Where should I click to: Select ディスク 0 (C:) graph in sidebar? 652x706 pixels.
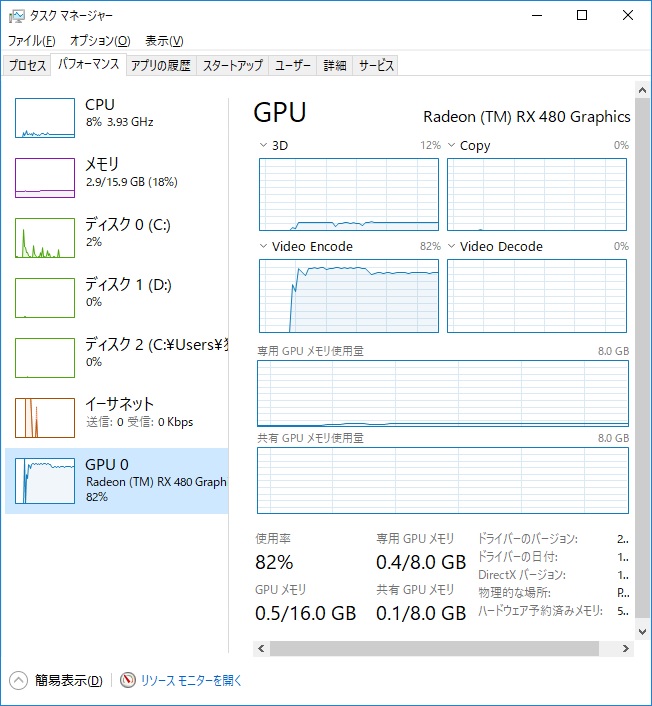(45, 238)
